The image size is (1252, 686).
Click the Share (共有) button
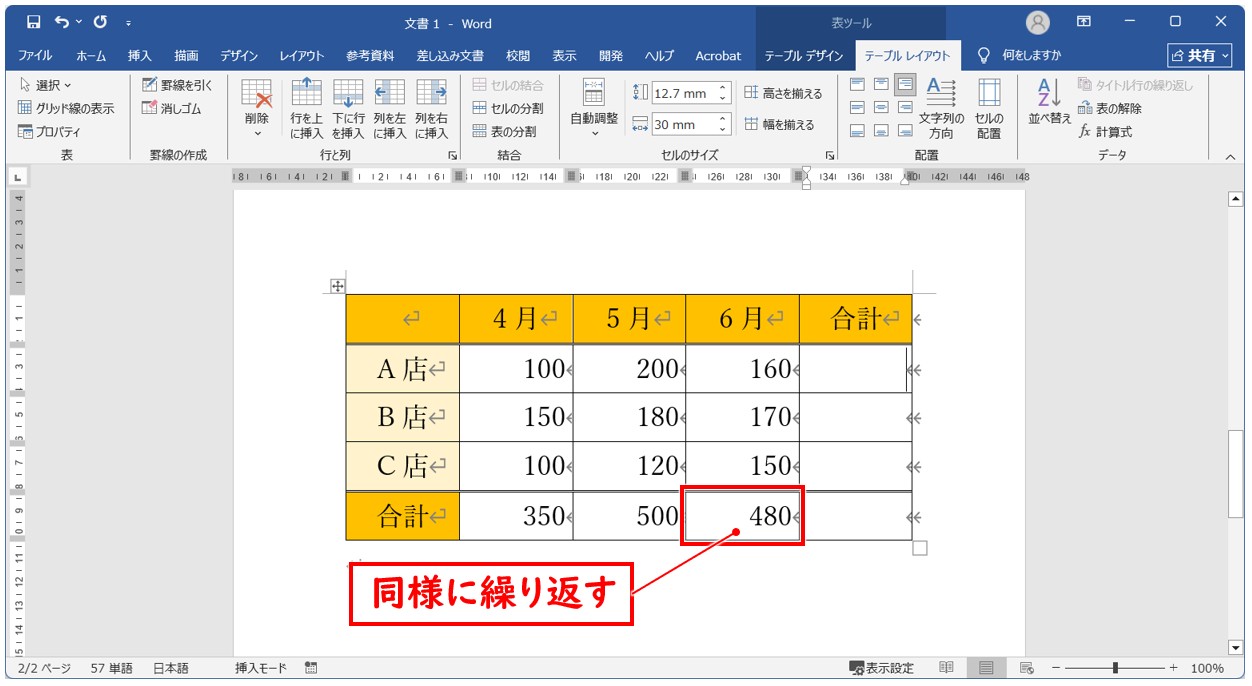1199,56
